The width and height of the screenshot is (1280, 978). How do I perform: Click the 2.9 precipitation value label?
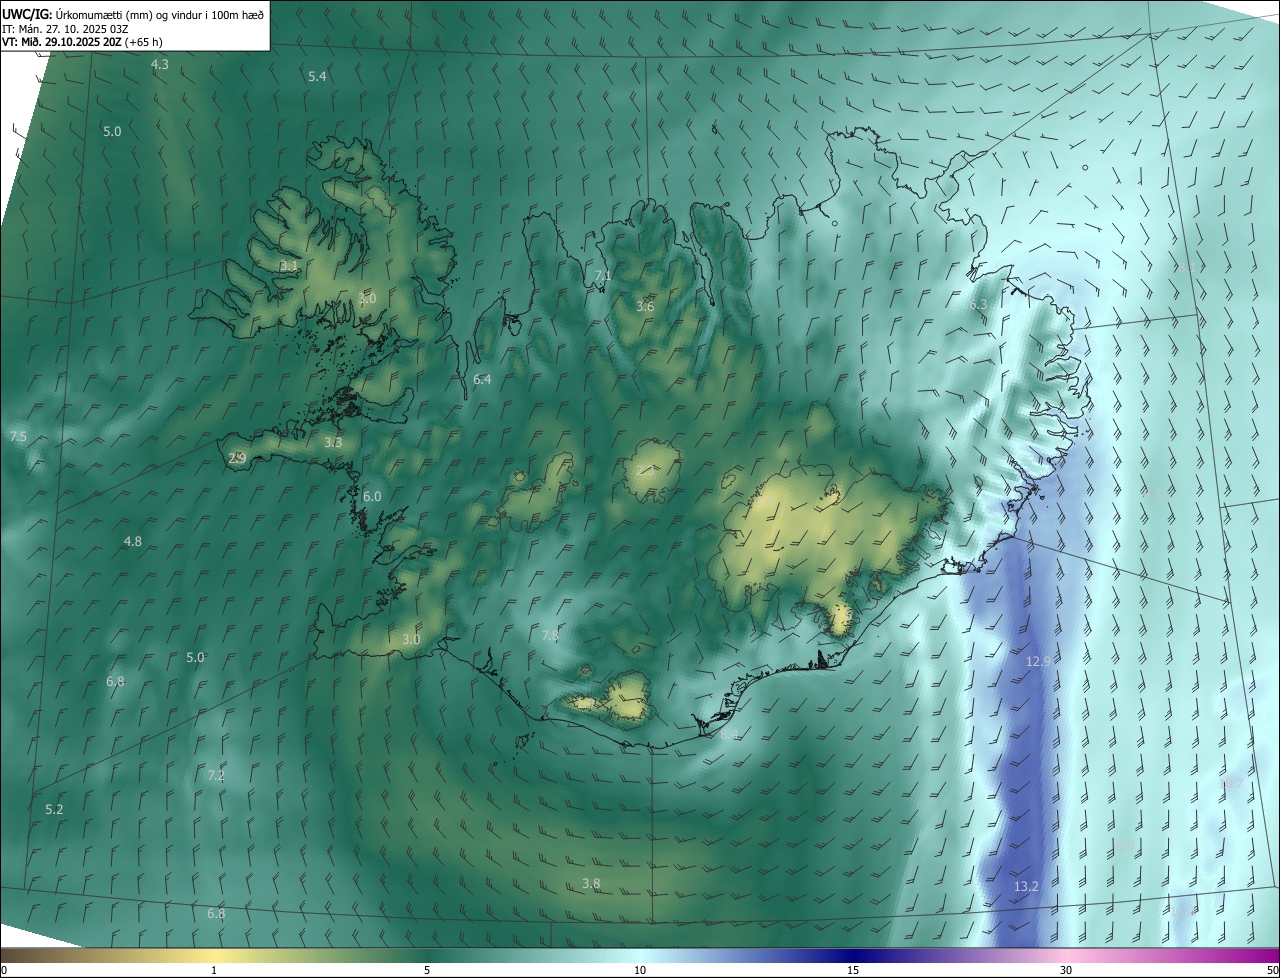pyautogui.click(x=237, y=459)
